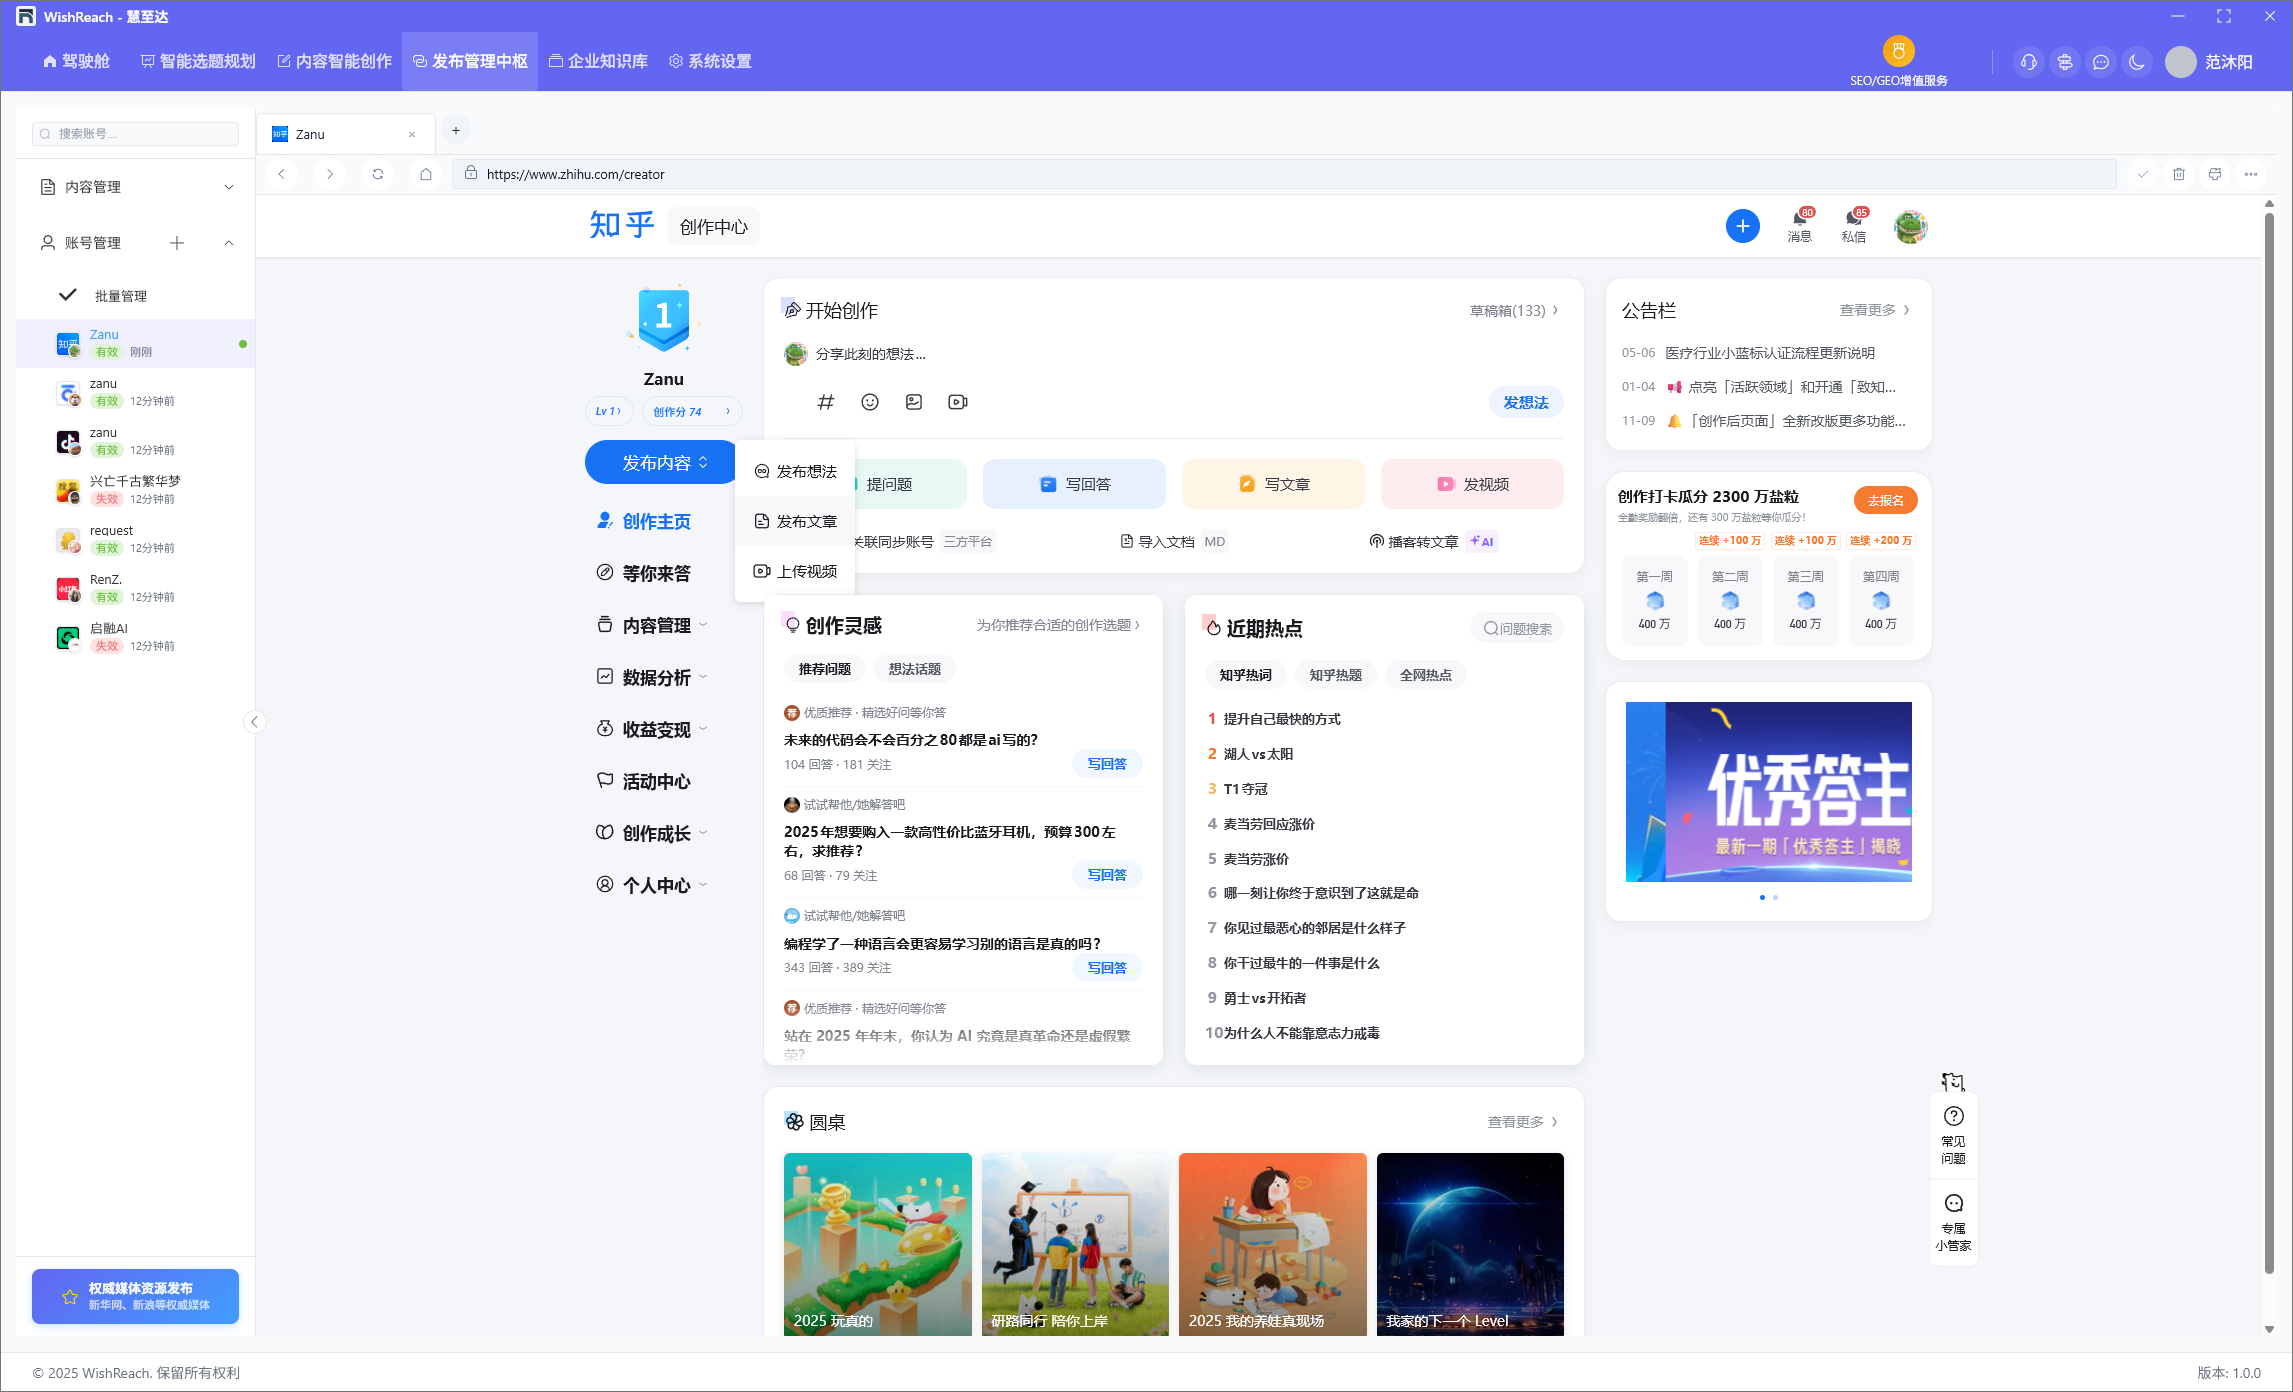The height and width of the screenshot is (1392, 2293).
Task: Click the insert video icon
Action: (958, 402)
